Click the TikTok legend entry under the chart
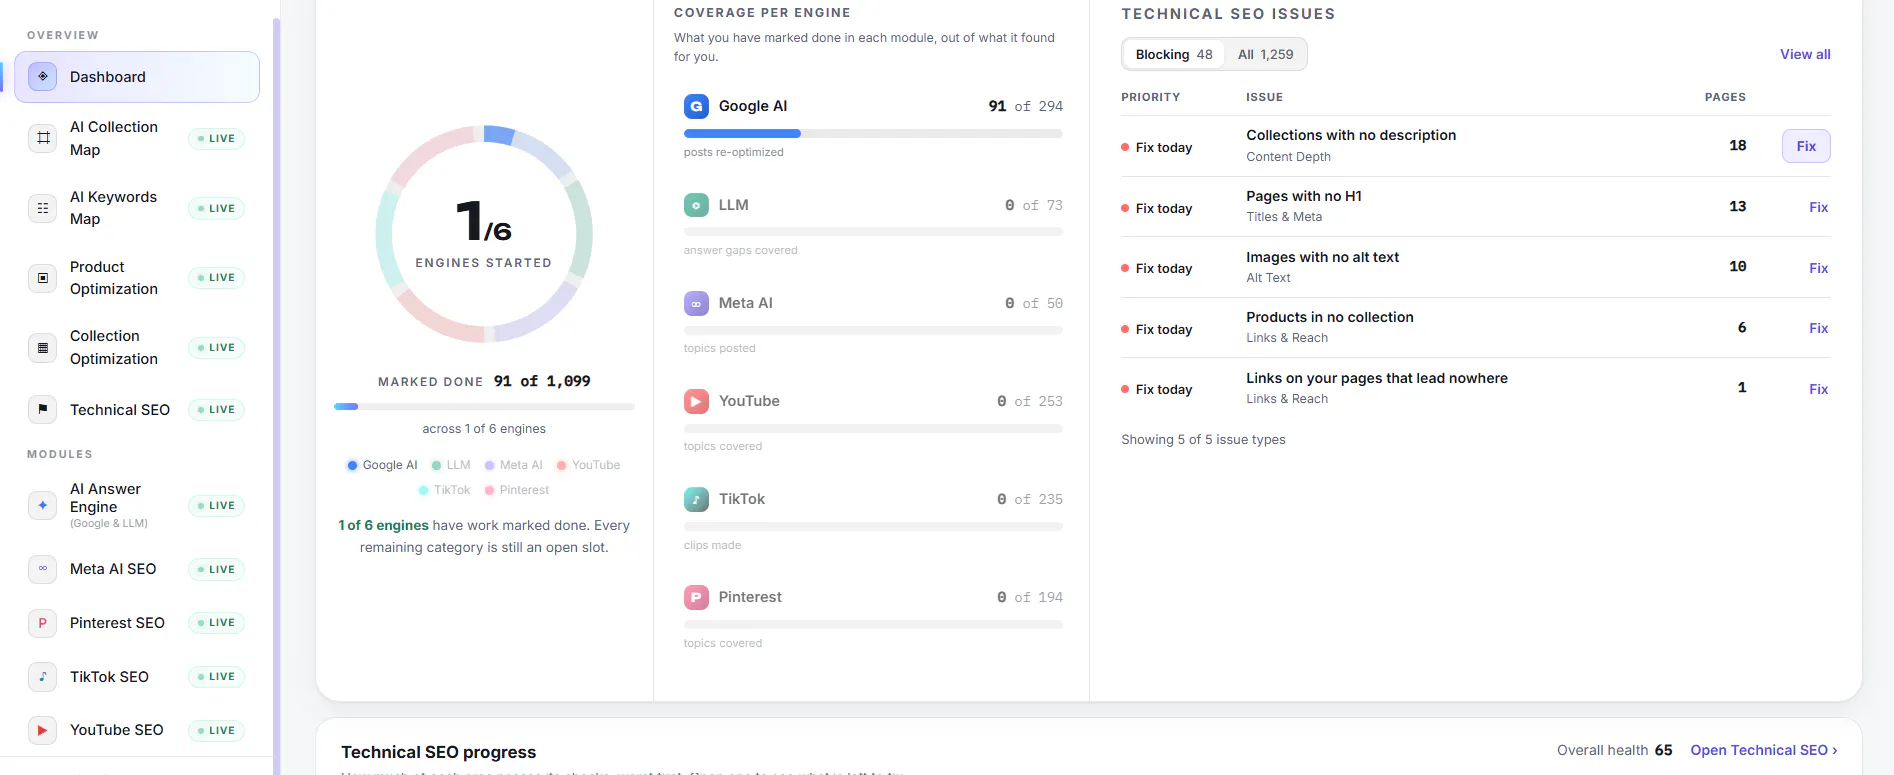The image size is (1894, 775). point(444,490)
